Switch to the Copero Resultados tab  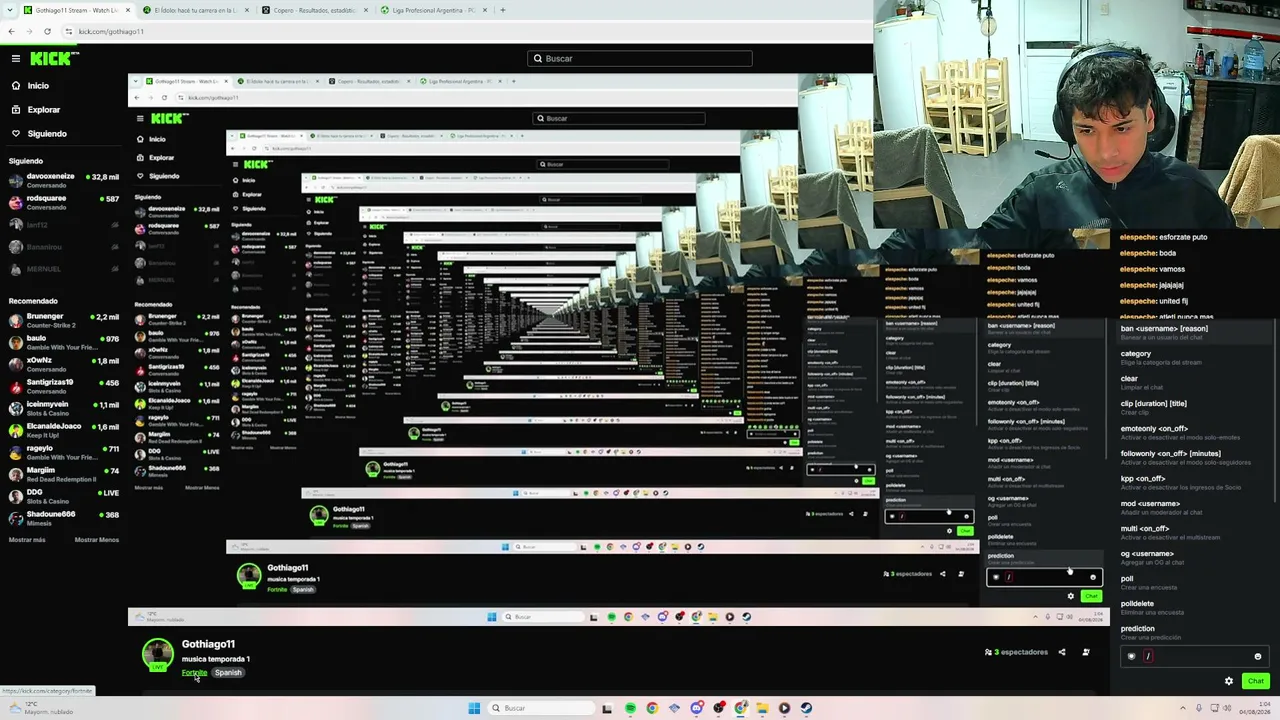coord(315,10)
